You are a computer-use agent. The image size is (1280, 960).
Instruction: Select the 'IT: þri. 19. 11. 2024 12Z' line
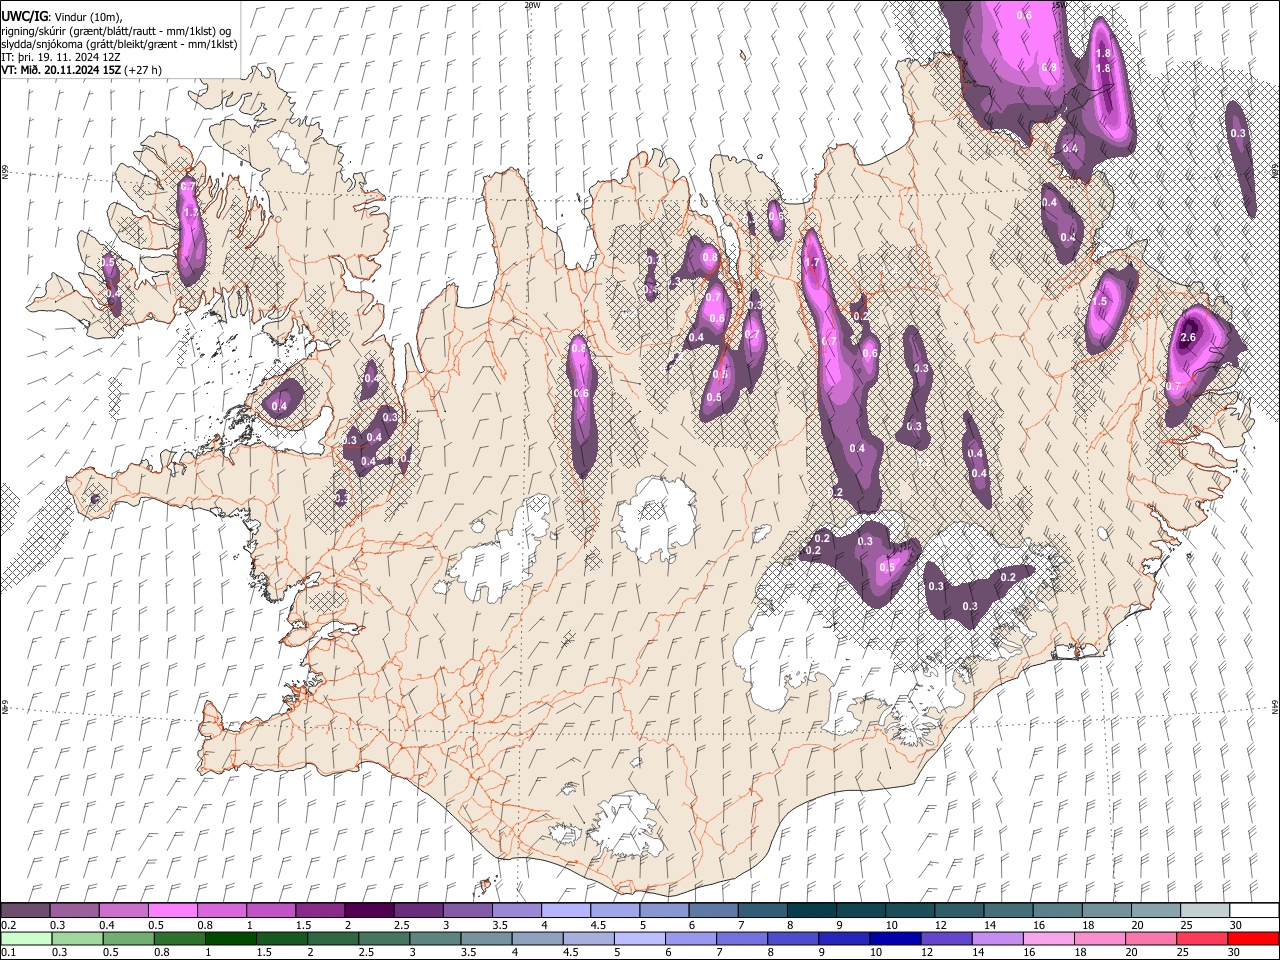62,57
